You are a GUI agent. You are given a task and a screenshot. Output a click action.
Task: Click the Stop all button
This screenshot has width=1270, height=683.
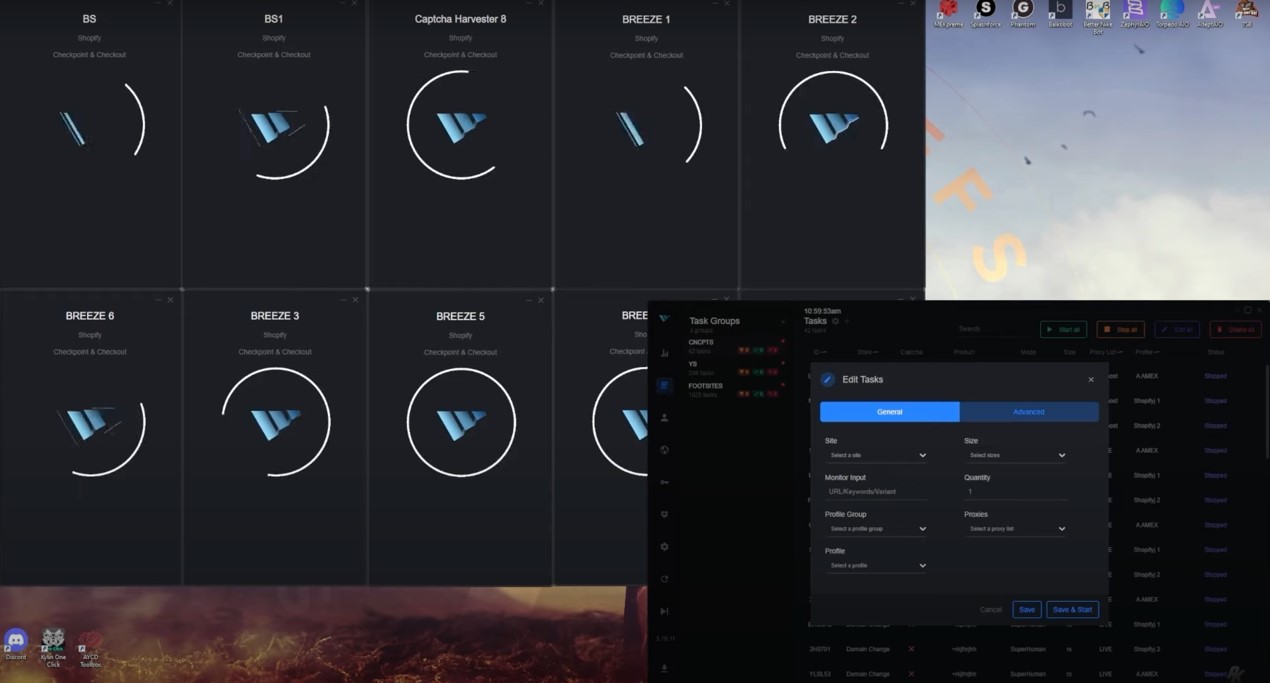click(1121, 329)
